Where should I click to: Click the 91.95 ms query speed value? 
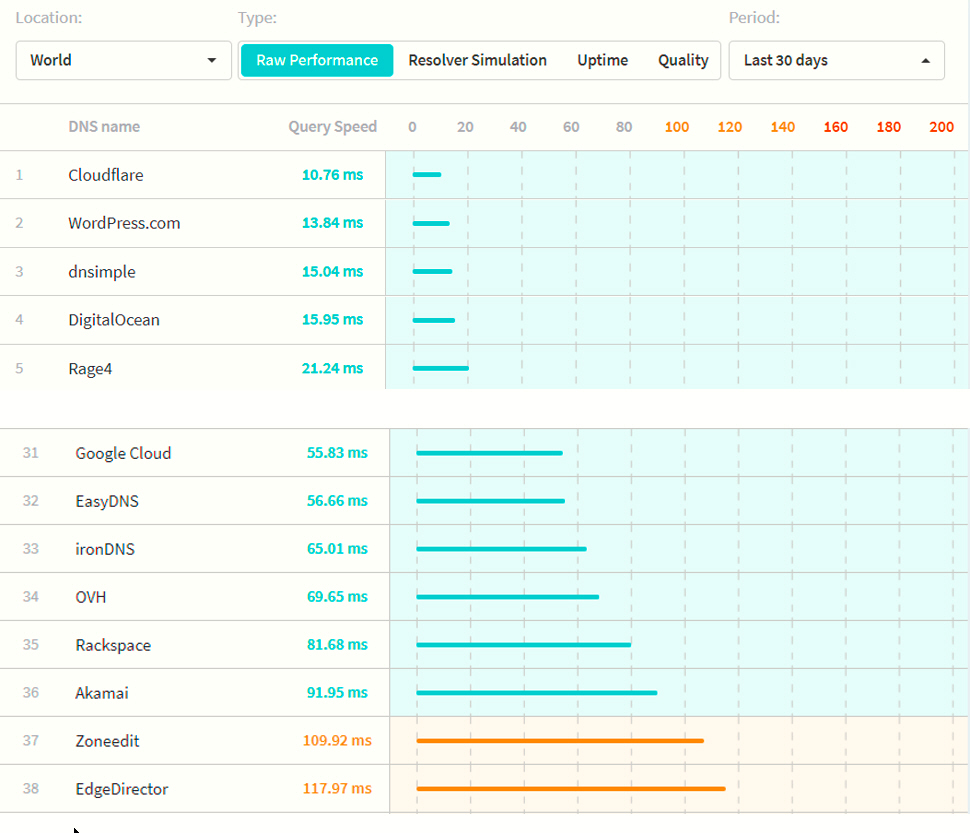[337, 693]
